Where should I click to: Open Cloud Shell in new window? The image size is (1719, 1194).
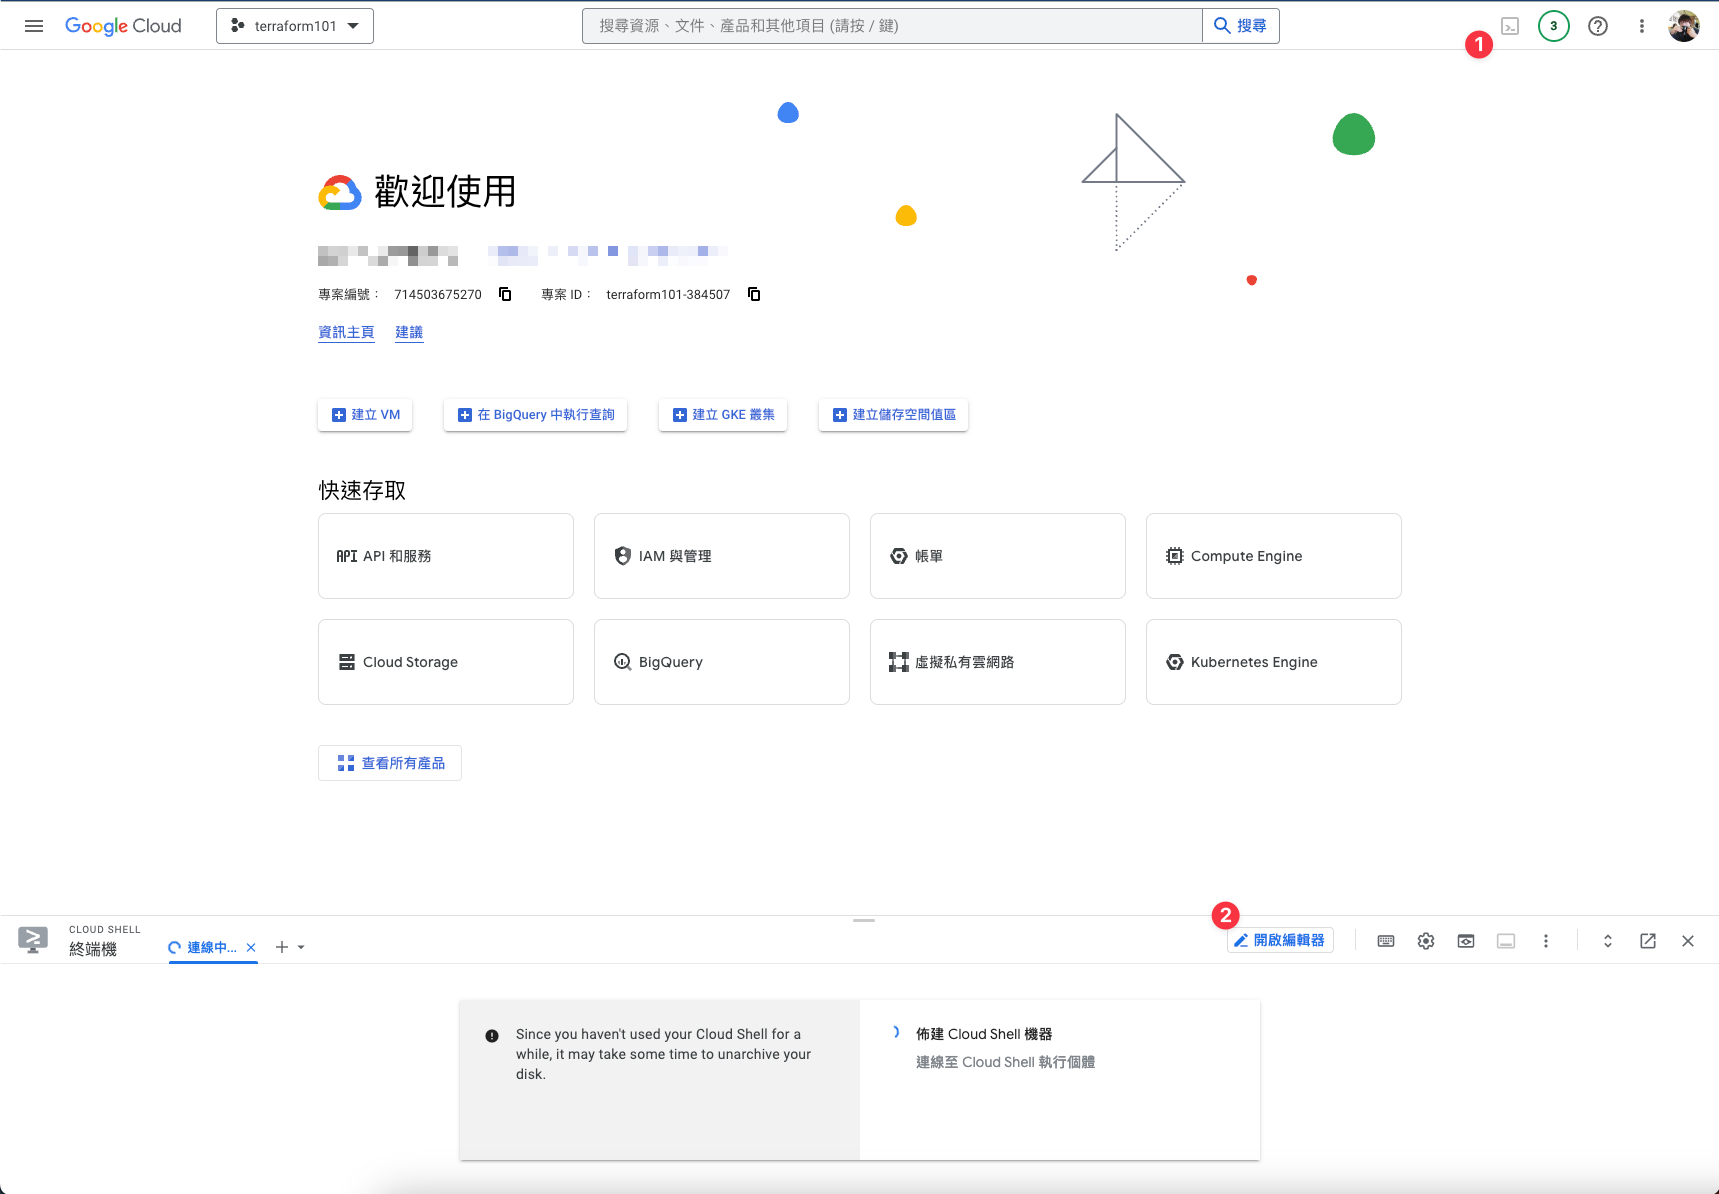pos(1648,941)
